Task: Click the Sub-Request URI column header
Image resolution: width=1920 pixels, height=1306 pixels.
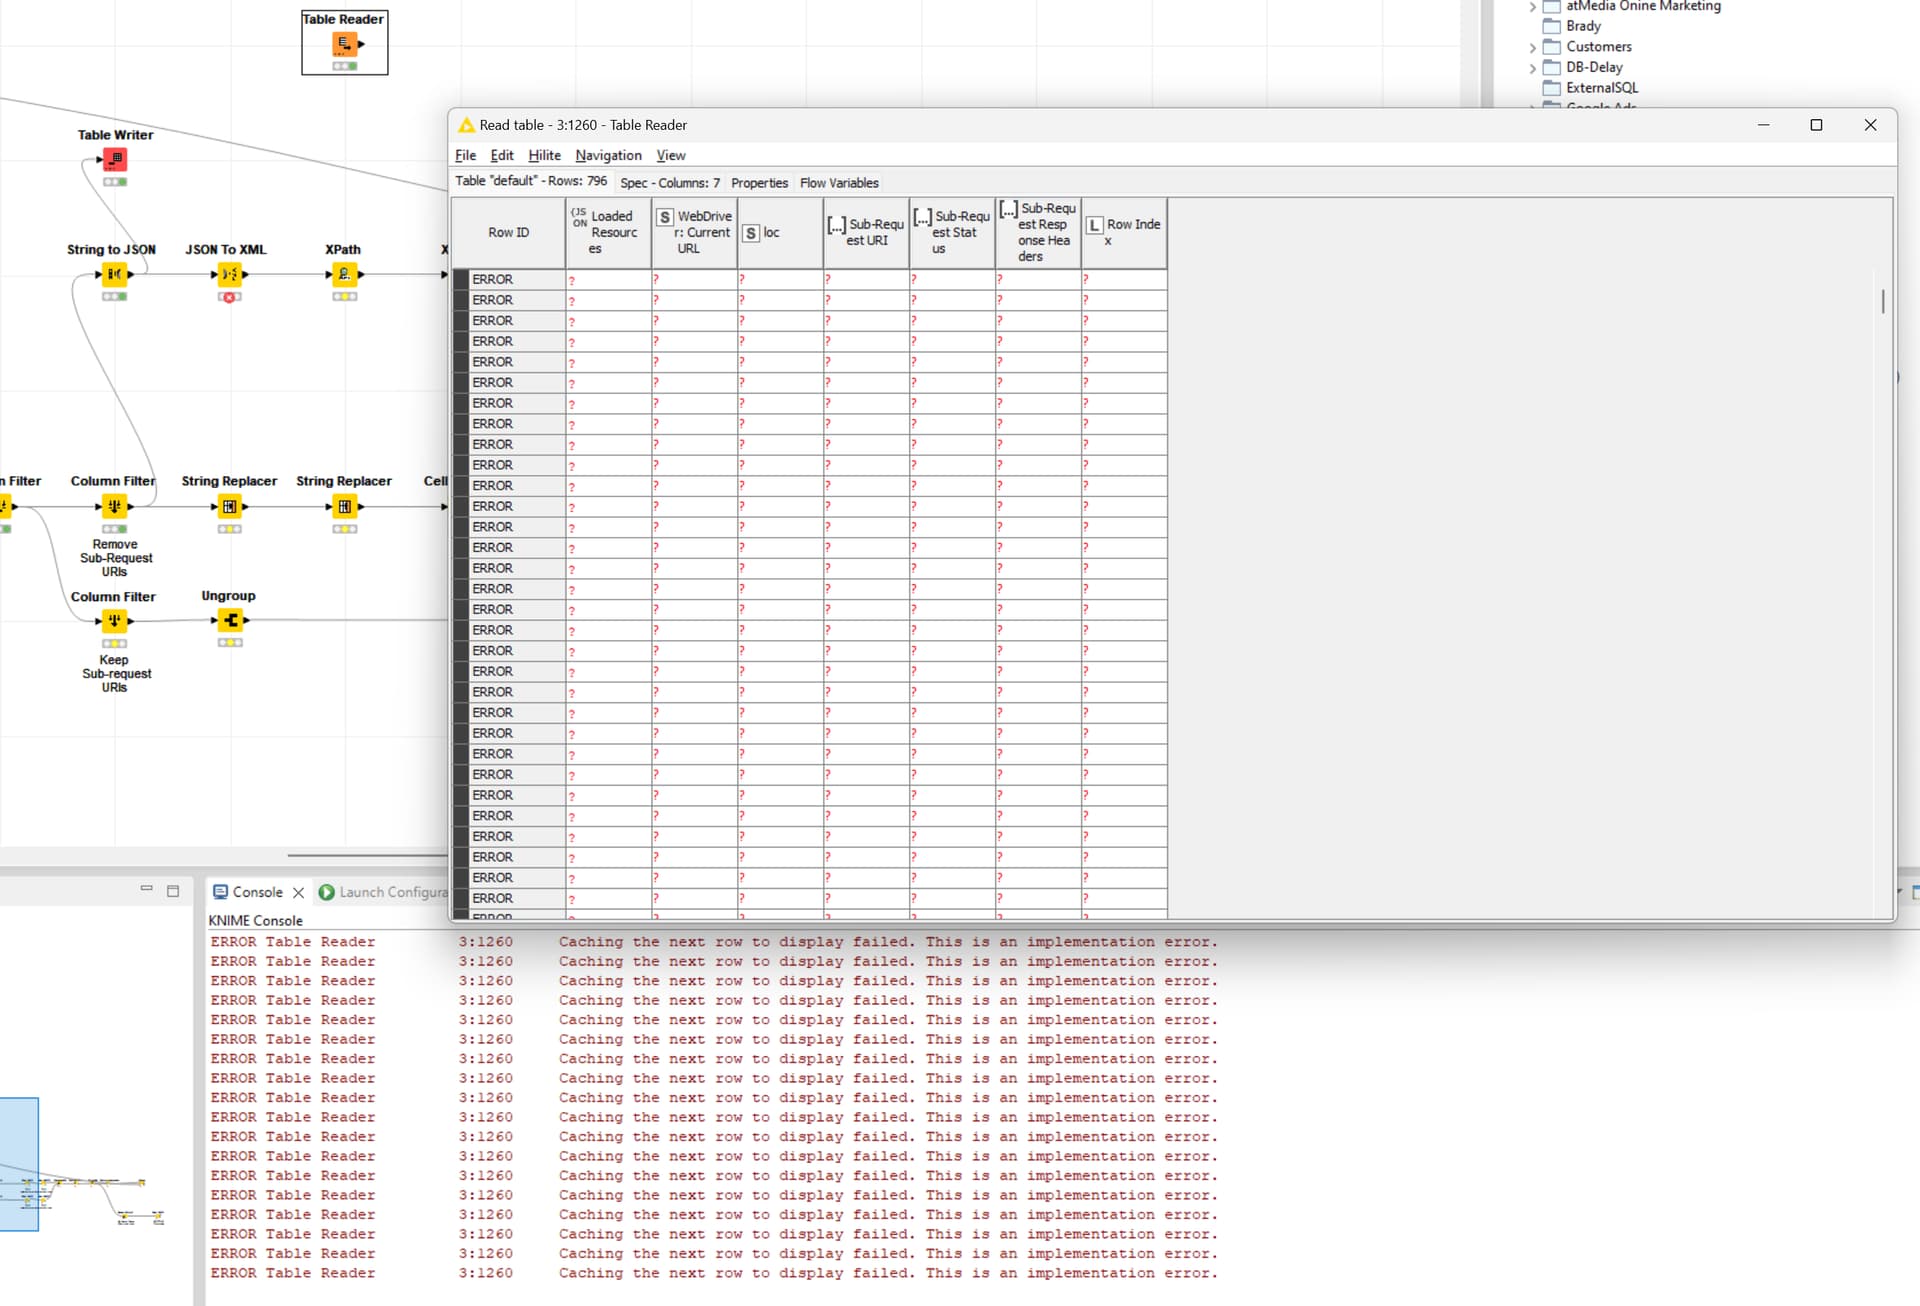Action: (867, 233)
